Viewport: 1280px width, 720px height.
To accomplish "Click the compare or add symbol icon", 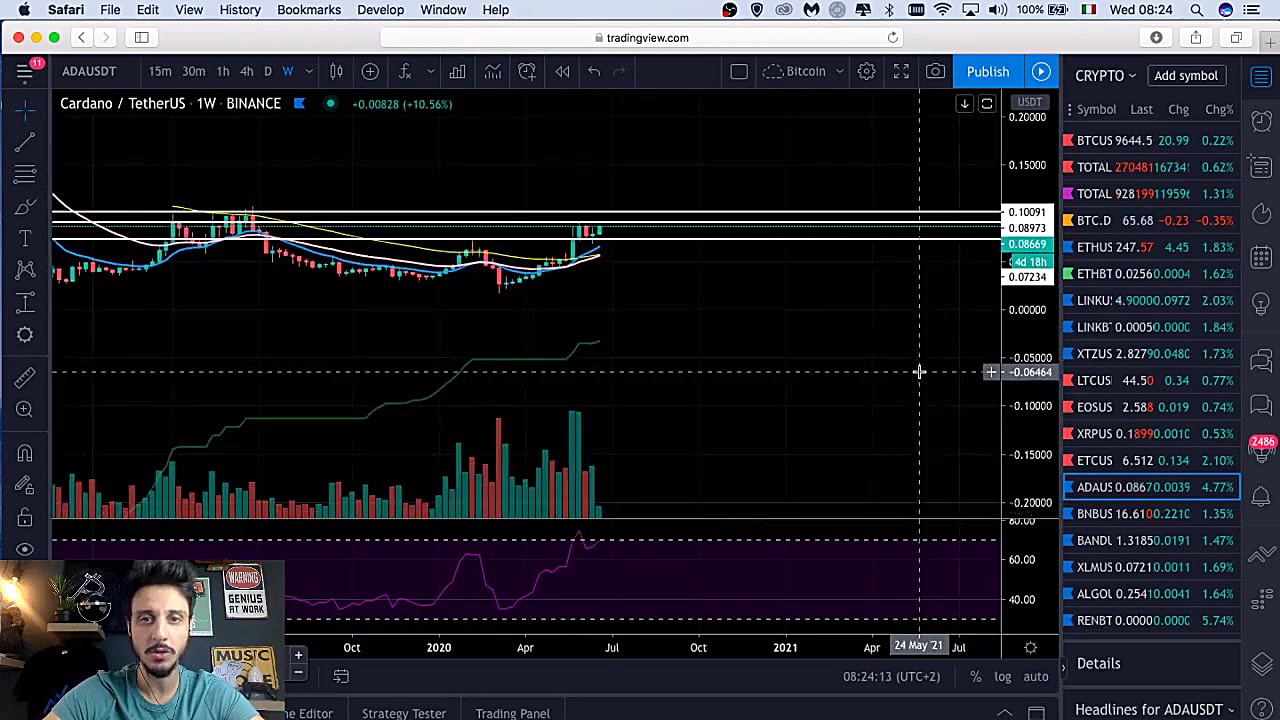I will click(370, 71).
